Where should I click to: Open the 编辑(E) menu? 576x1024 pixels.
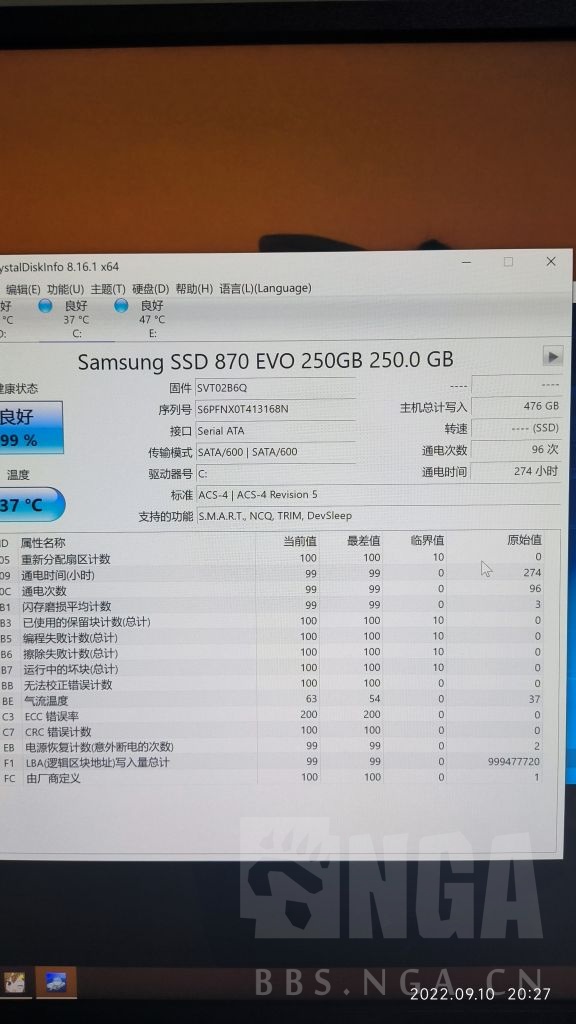pyautogui.click(x=23, y=288)
